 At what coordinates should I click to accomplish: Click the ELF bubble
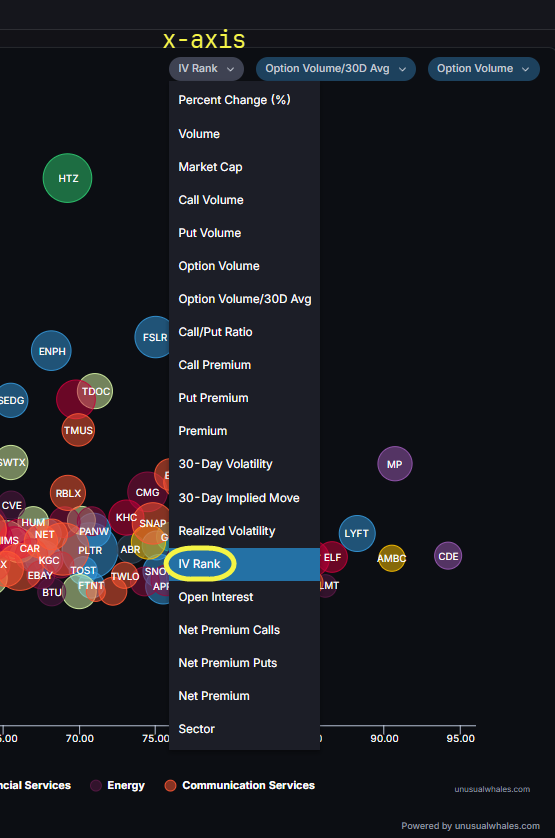click(333, 557)
